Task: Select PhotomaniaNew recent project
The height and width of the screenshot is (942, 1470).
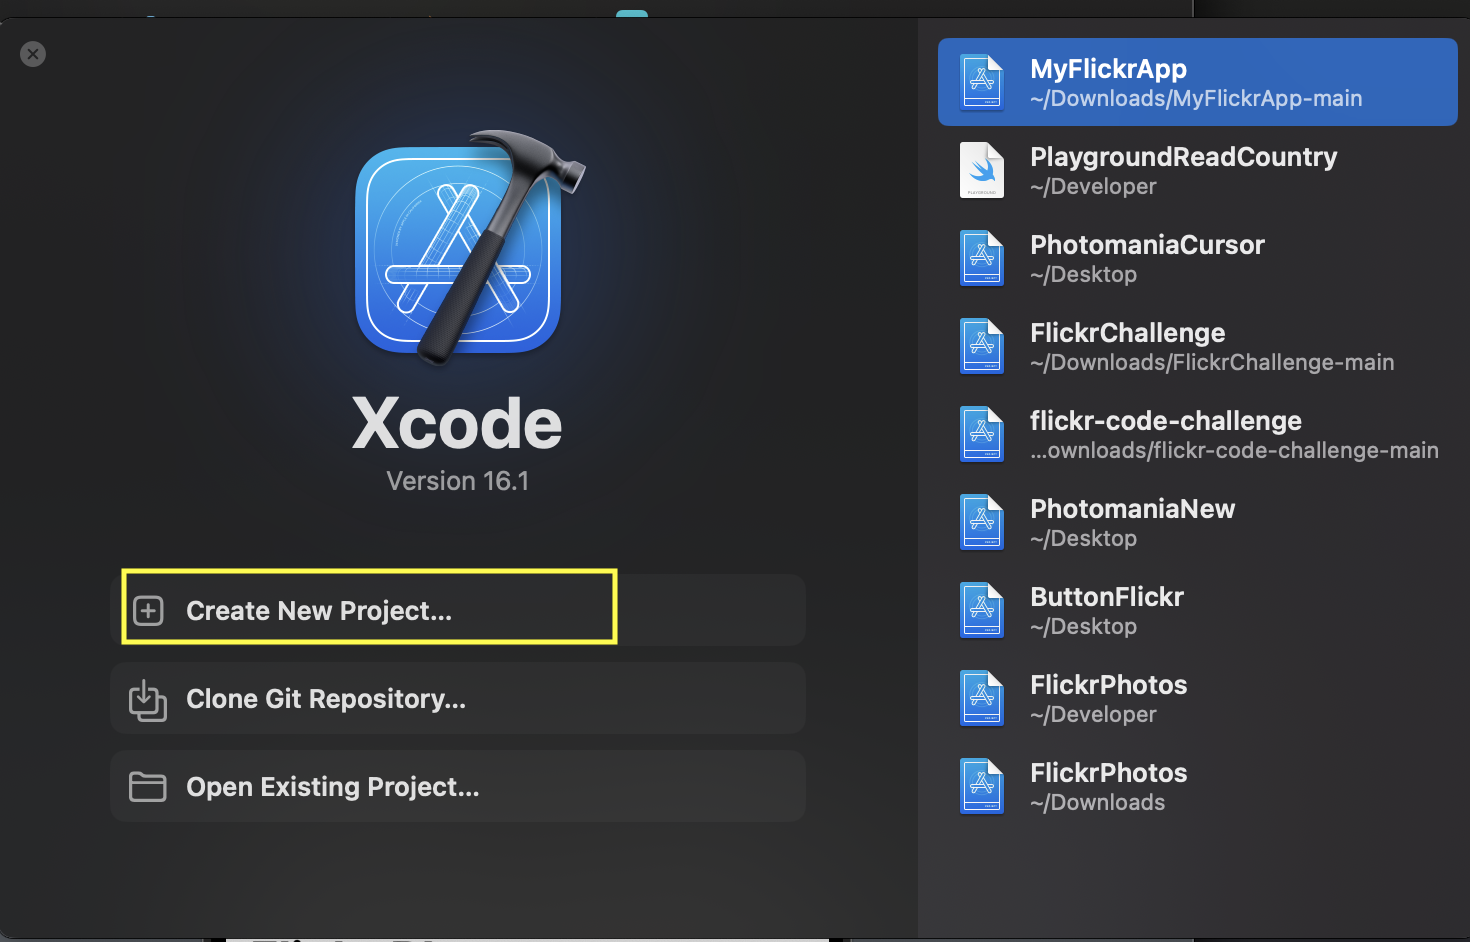Action: (x=1198, y=522)
